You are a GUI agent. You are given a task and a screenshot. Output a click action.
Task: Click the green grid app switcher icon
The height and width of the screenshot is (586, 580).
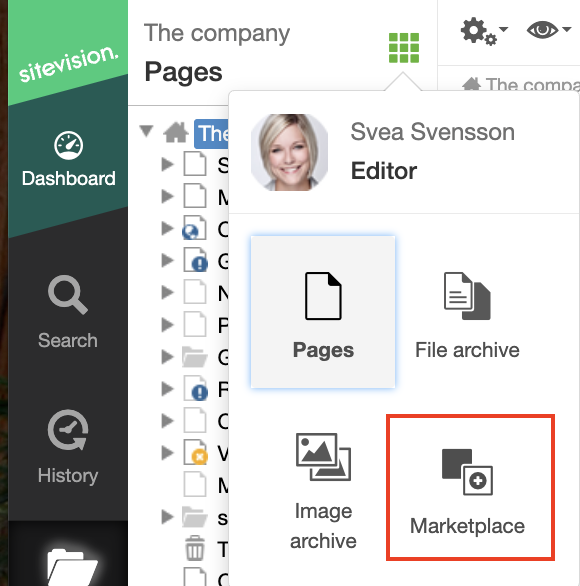pyautogui.click(x=404, y=48)
